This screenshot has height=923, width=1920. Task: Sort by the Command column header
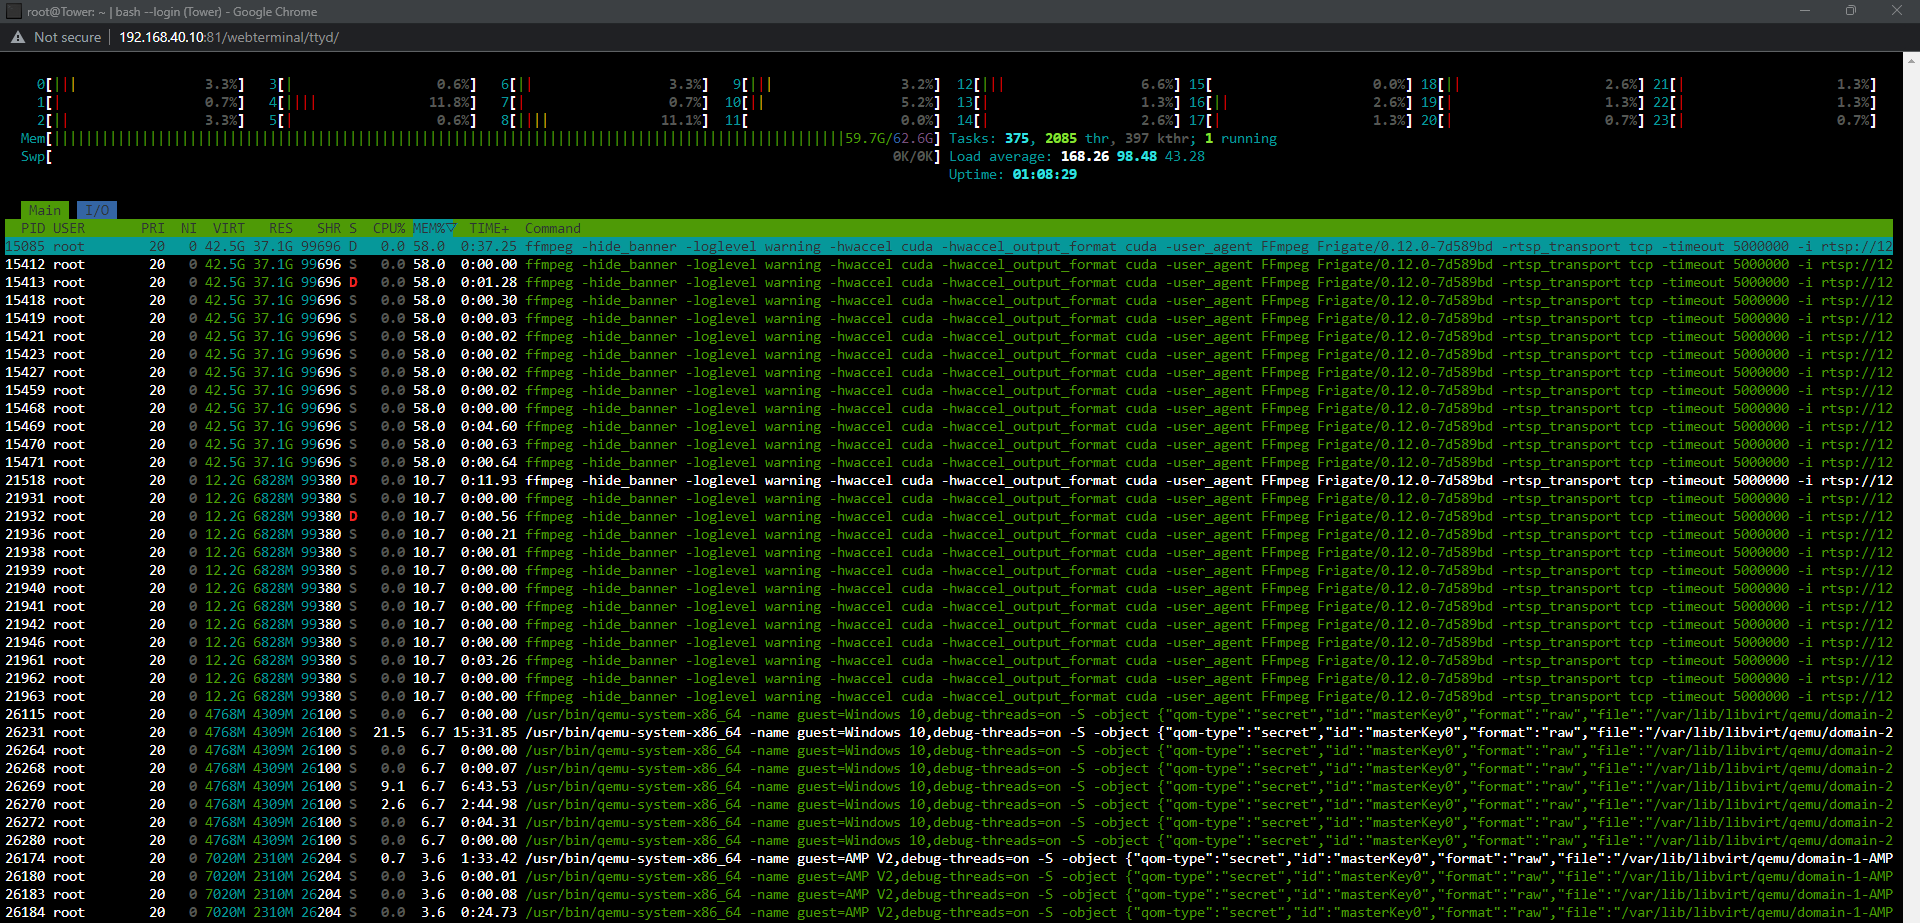point(551,228)
